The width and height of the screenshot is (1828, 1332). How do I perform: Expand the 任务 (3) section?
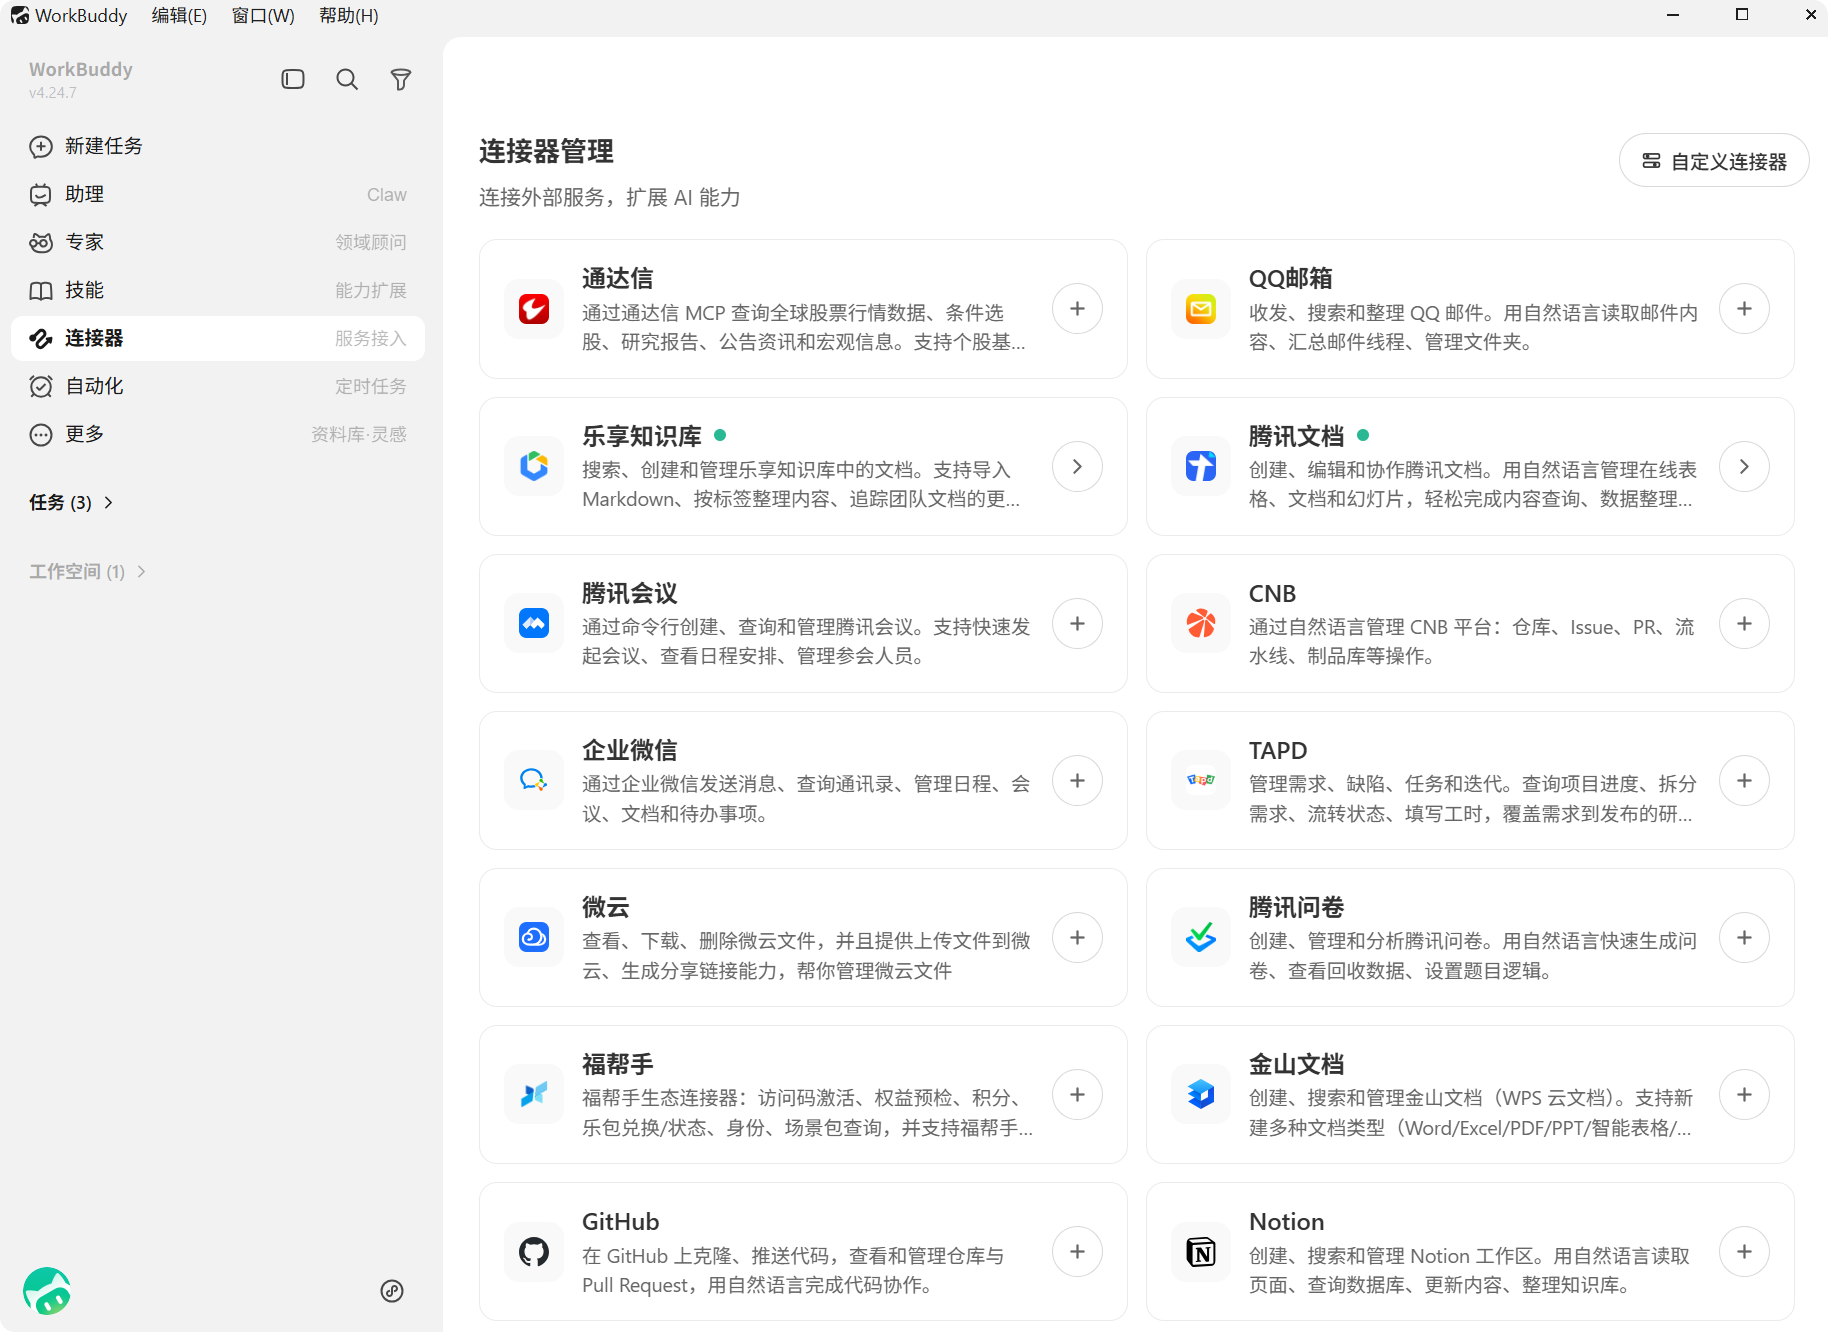71,502
